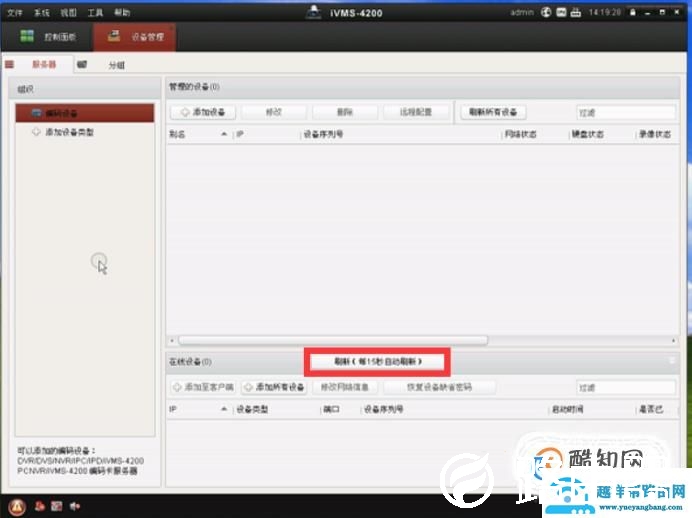Open the 文件 menu

pos(15,13)
